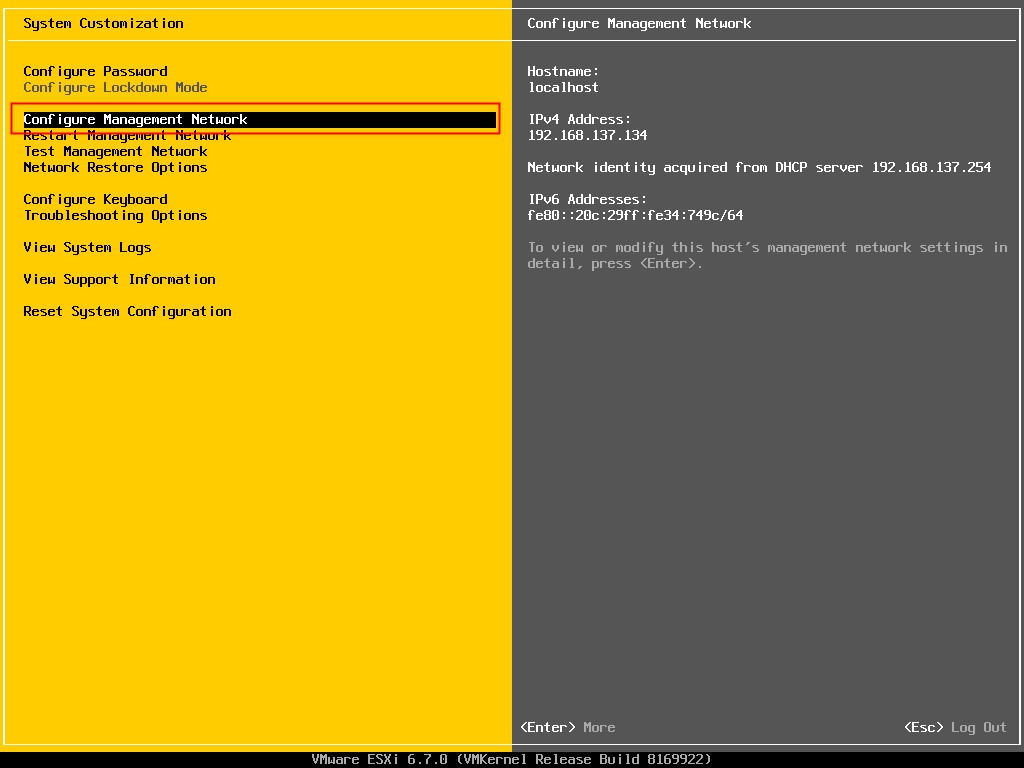Choose Reset System Configuration
The height and width of the screenshot is (768, 1024).
[x=128, y=311]
